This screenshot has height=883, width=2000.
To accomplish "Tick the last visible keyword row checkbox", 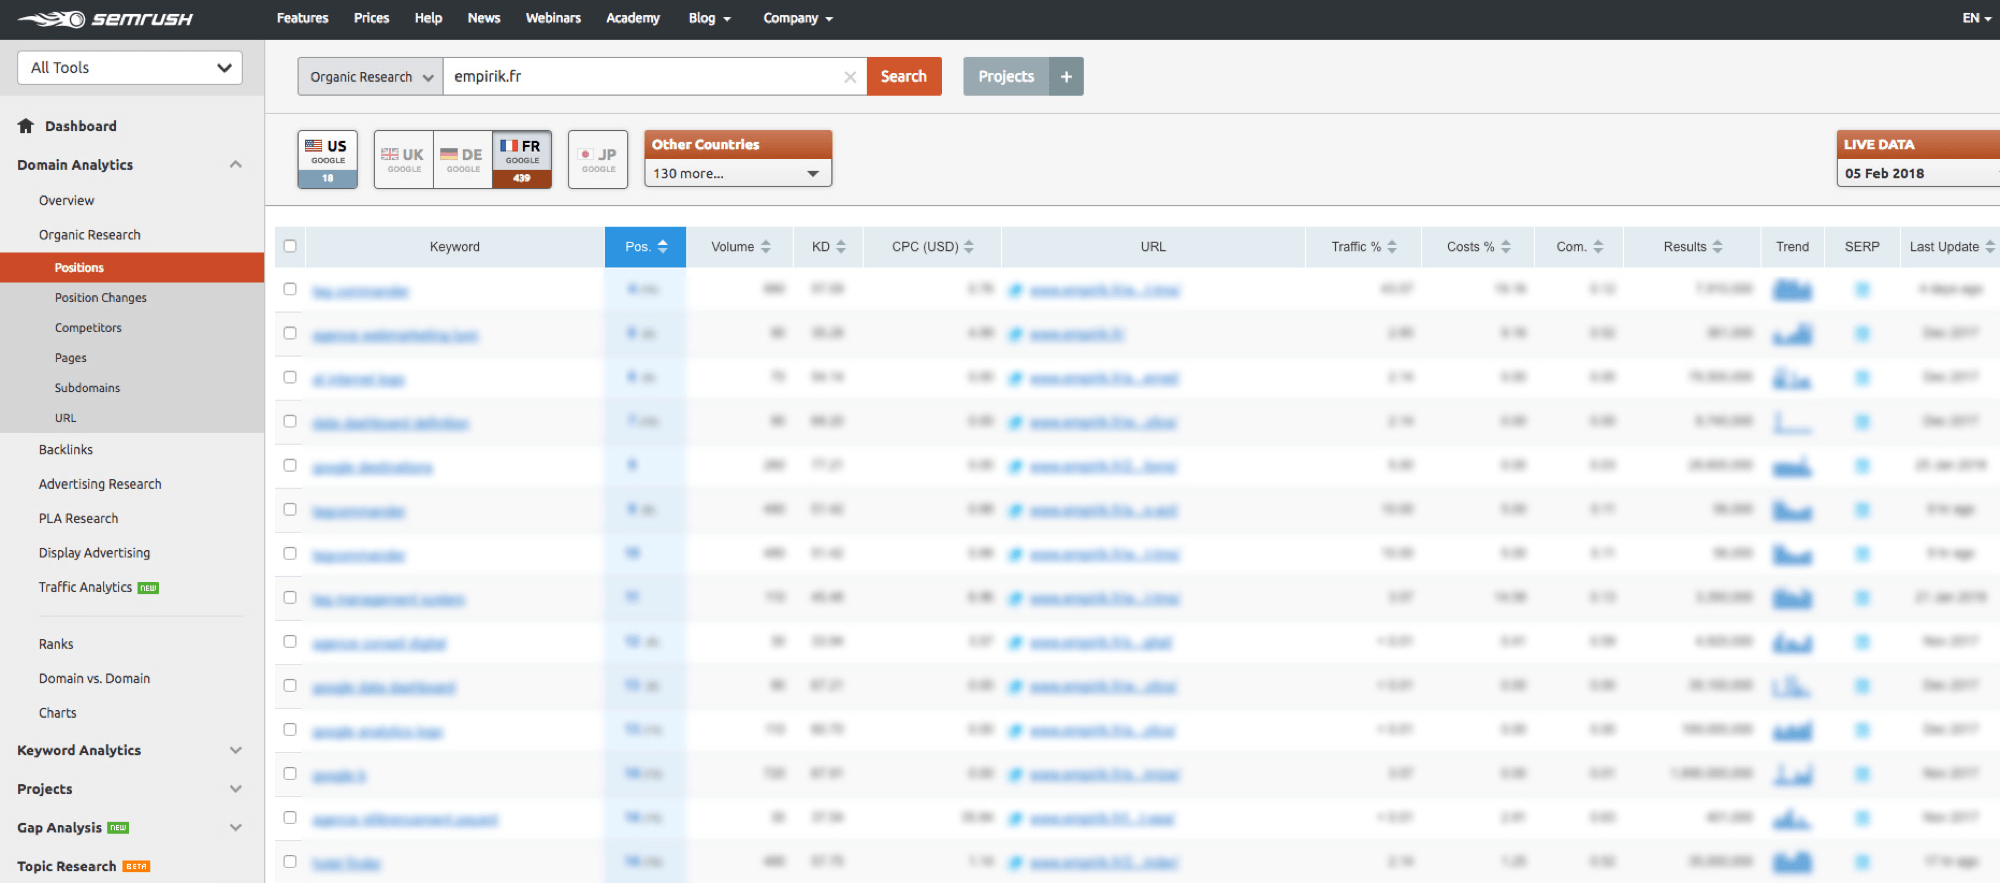I will [x=290, y=861].
